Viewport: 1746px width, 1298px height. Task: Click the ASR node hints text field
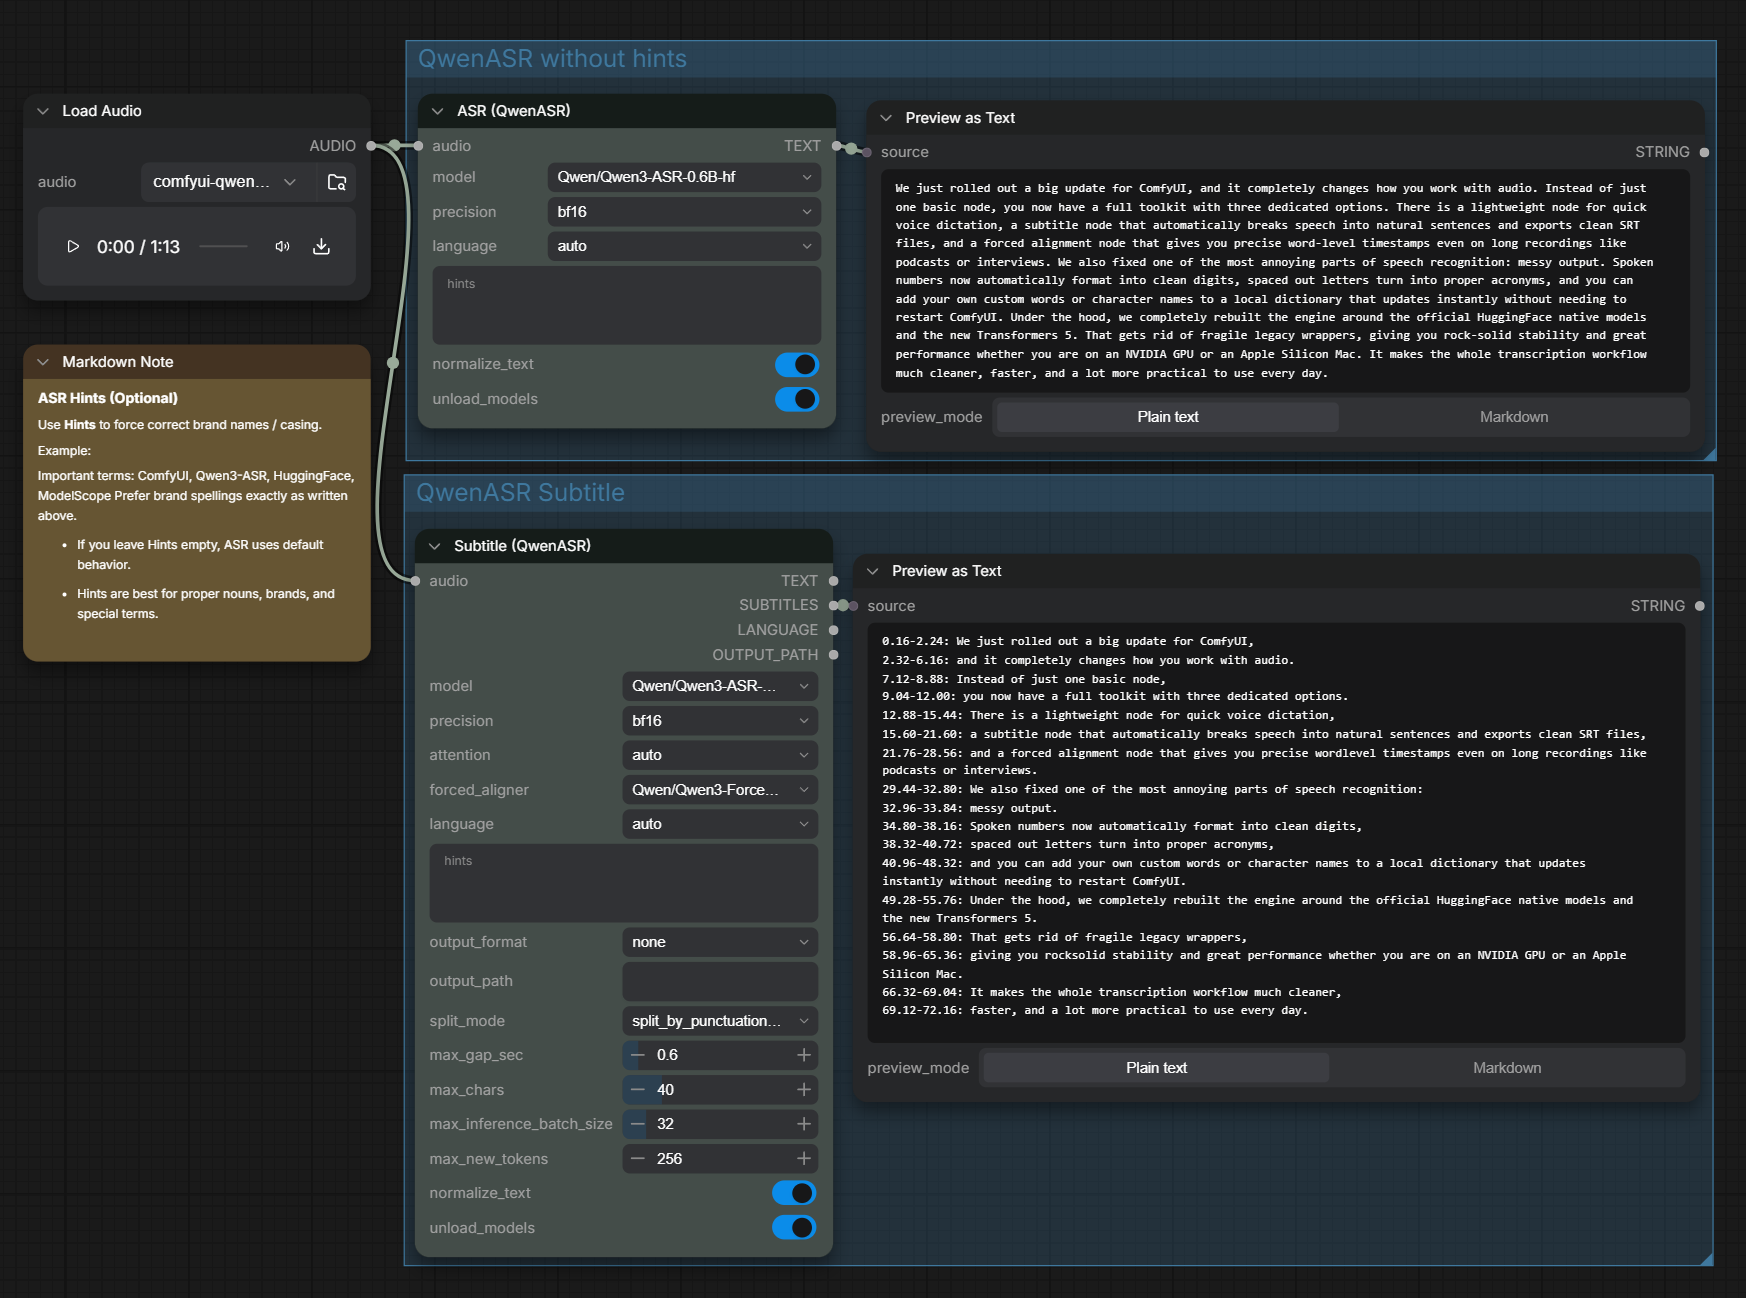coord(627,306)
